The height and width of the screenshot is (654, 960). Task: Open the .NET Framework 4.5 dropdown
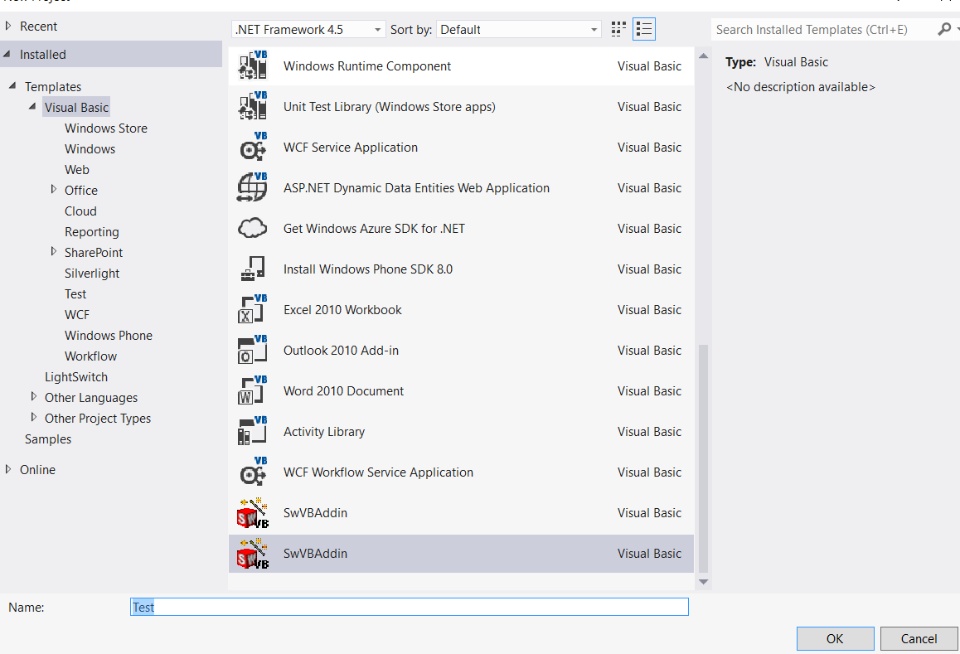(x=308, y=29)
